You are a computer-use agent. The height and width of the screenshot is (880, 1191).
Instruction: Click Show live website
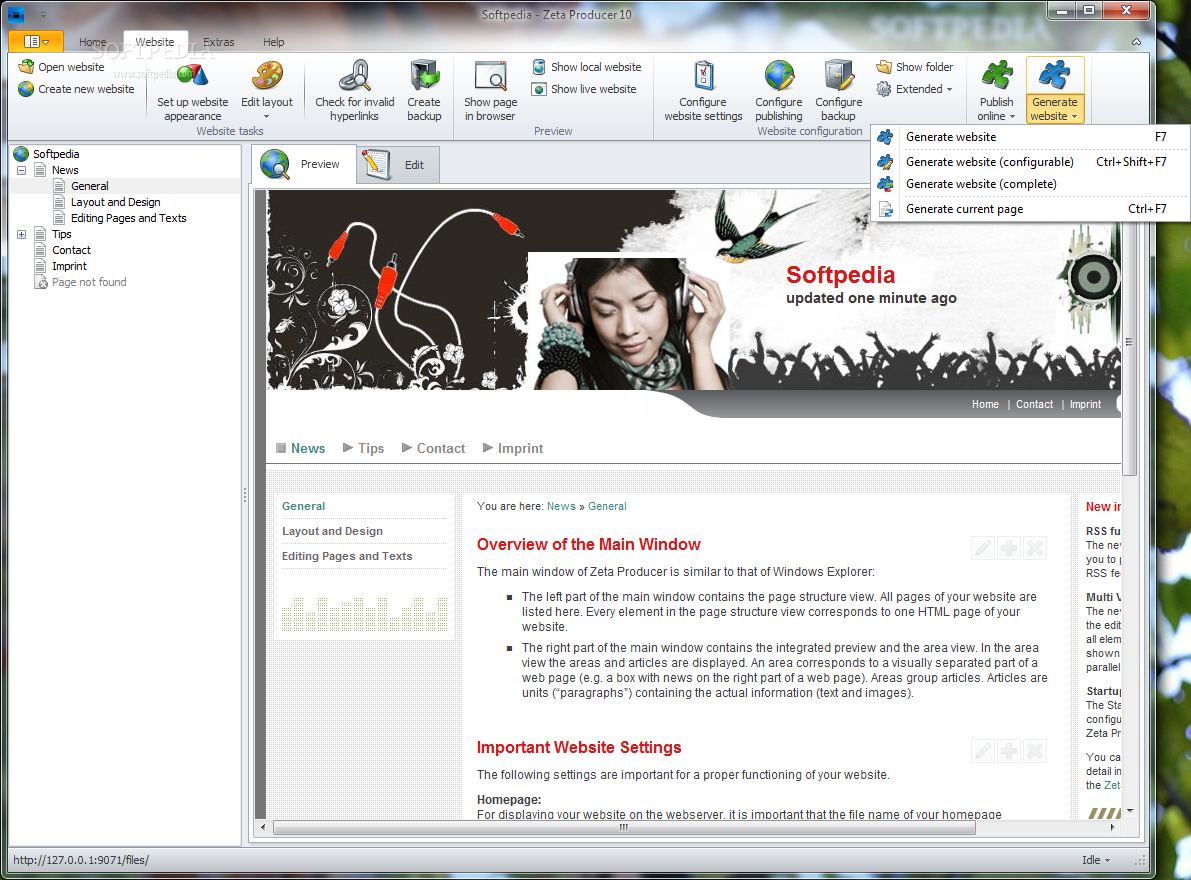point(584,89)
